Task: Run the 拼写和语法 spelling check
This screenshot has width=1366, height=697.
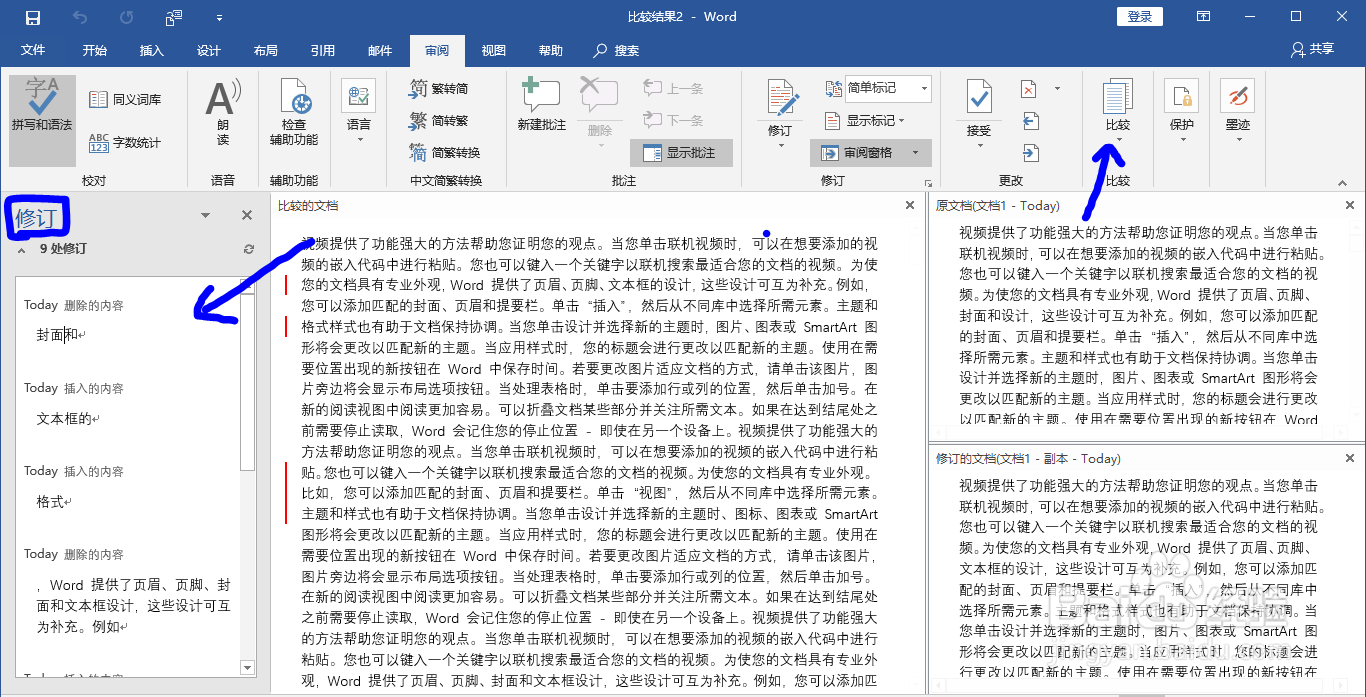Action: [x=42, y=120]
